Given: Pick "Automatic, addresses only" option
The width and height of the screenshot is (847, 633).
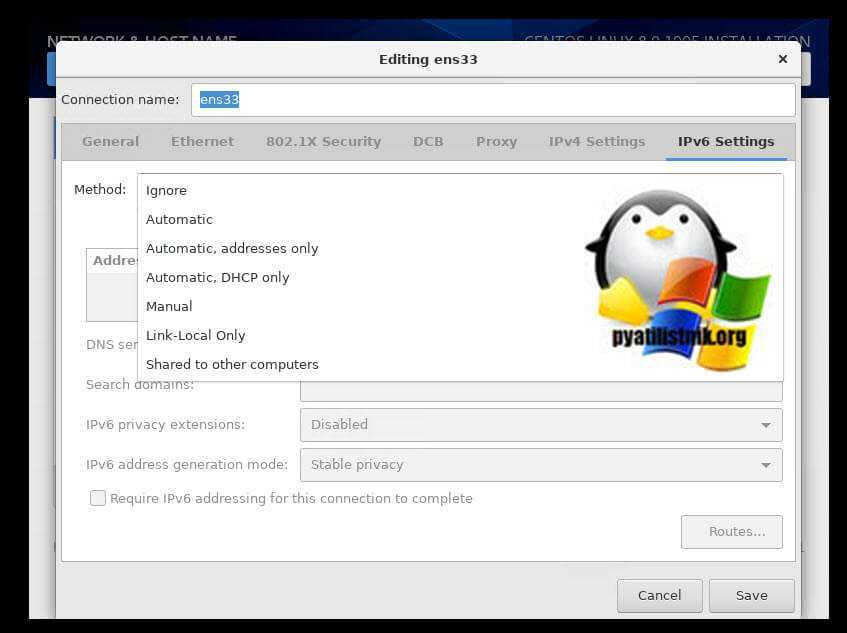Looking at the screenshot, I should 460,248.
